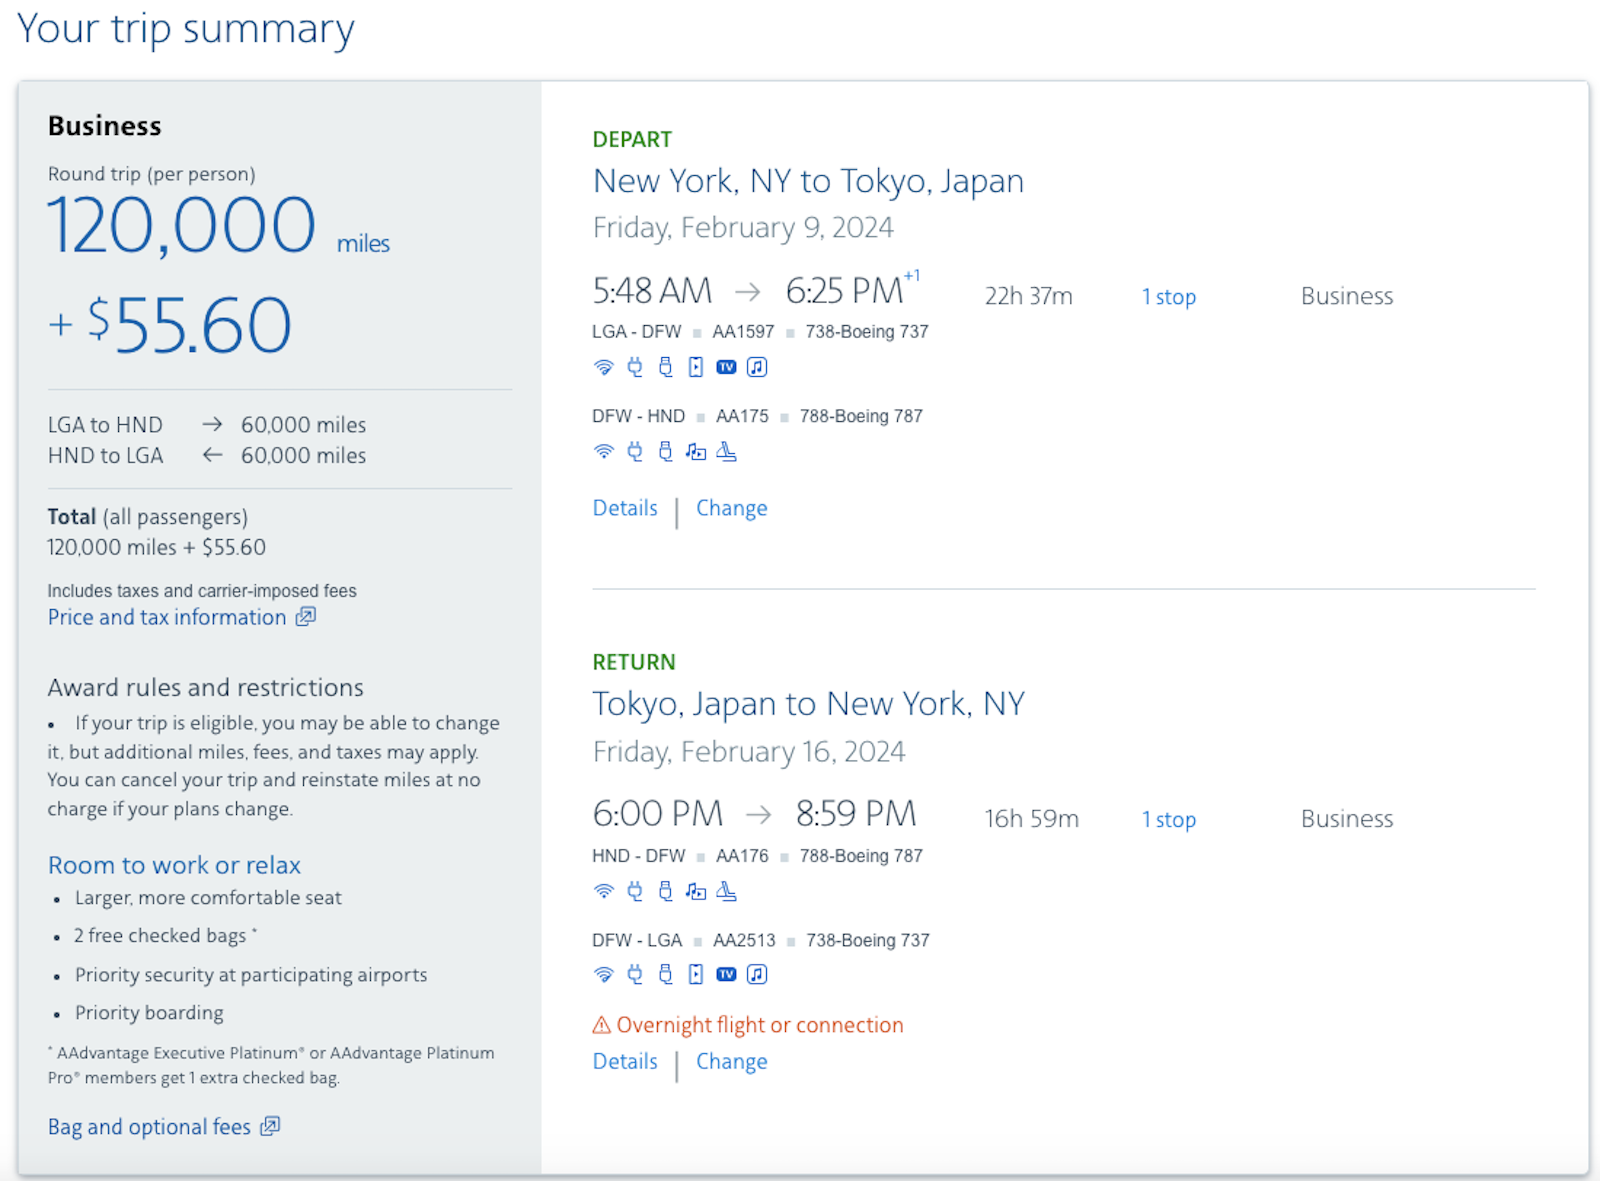The width and height of the screenshot is (1600, 1181).
Task: Click the Wi-Fi icon for flight AA176
Action: (603, 891)
